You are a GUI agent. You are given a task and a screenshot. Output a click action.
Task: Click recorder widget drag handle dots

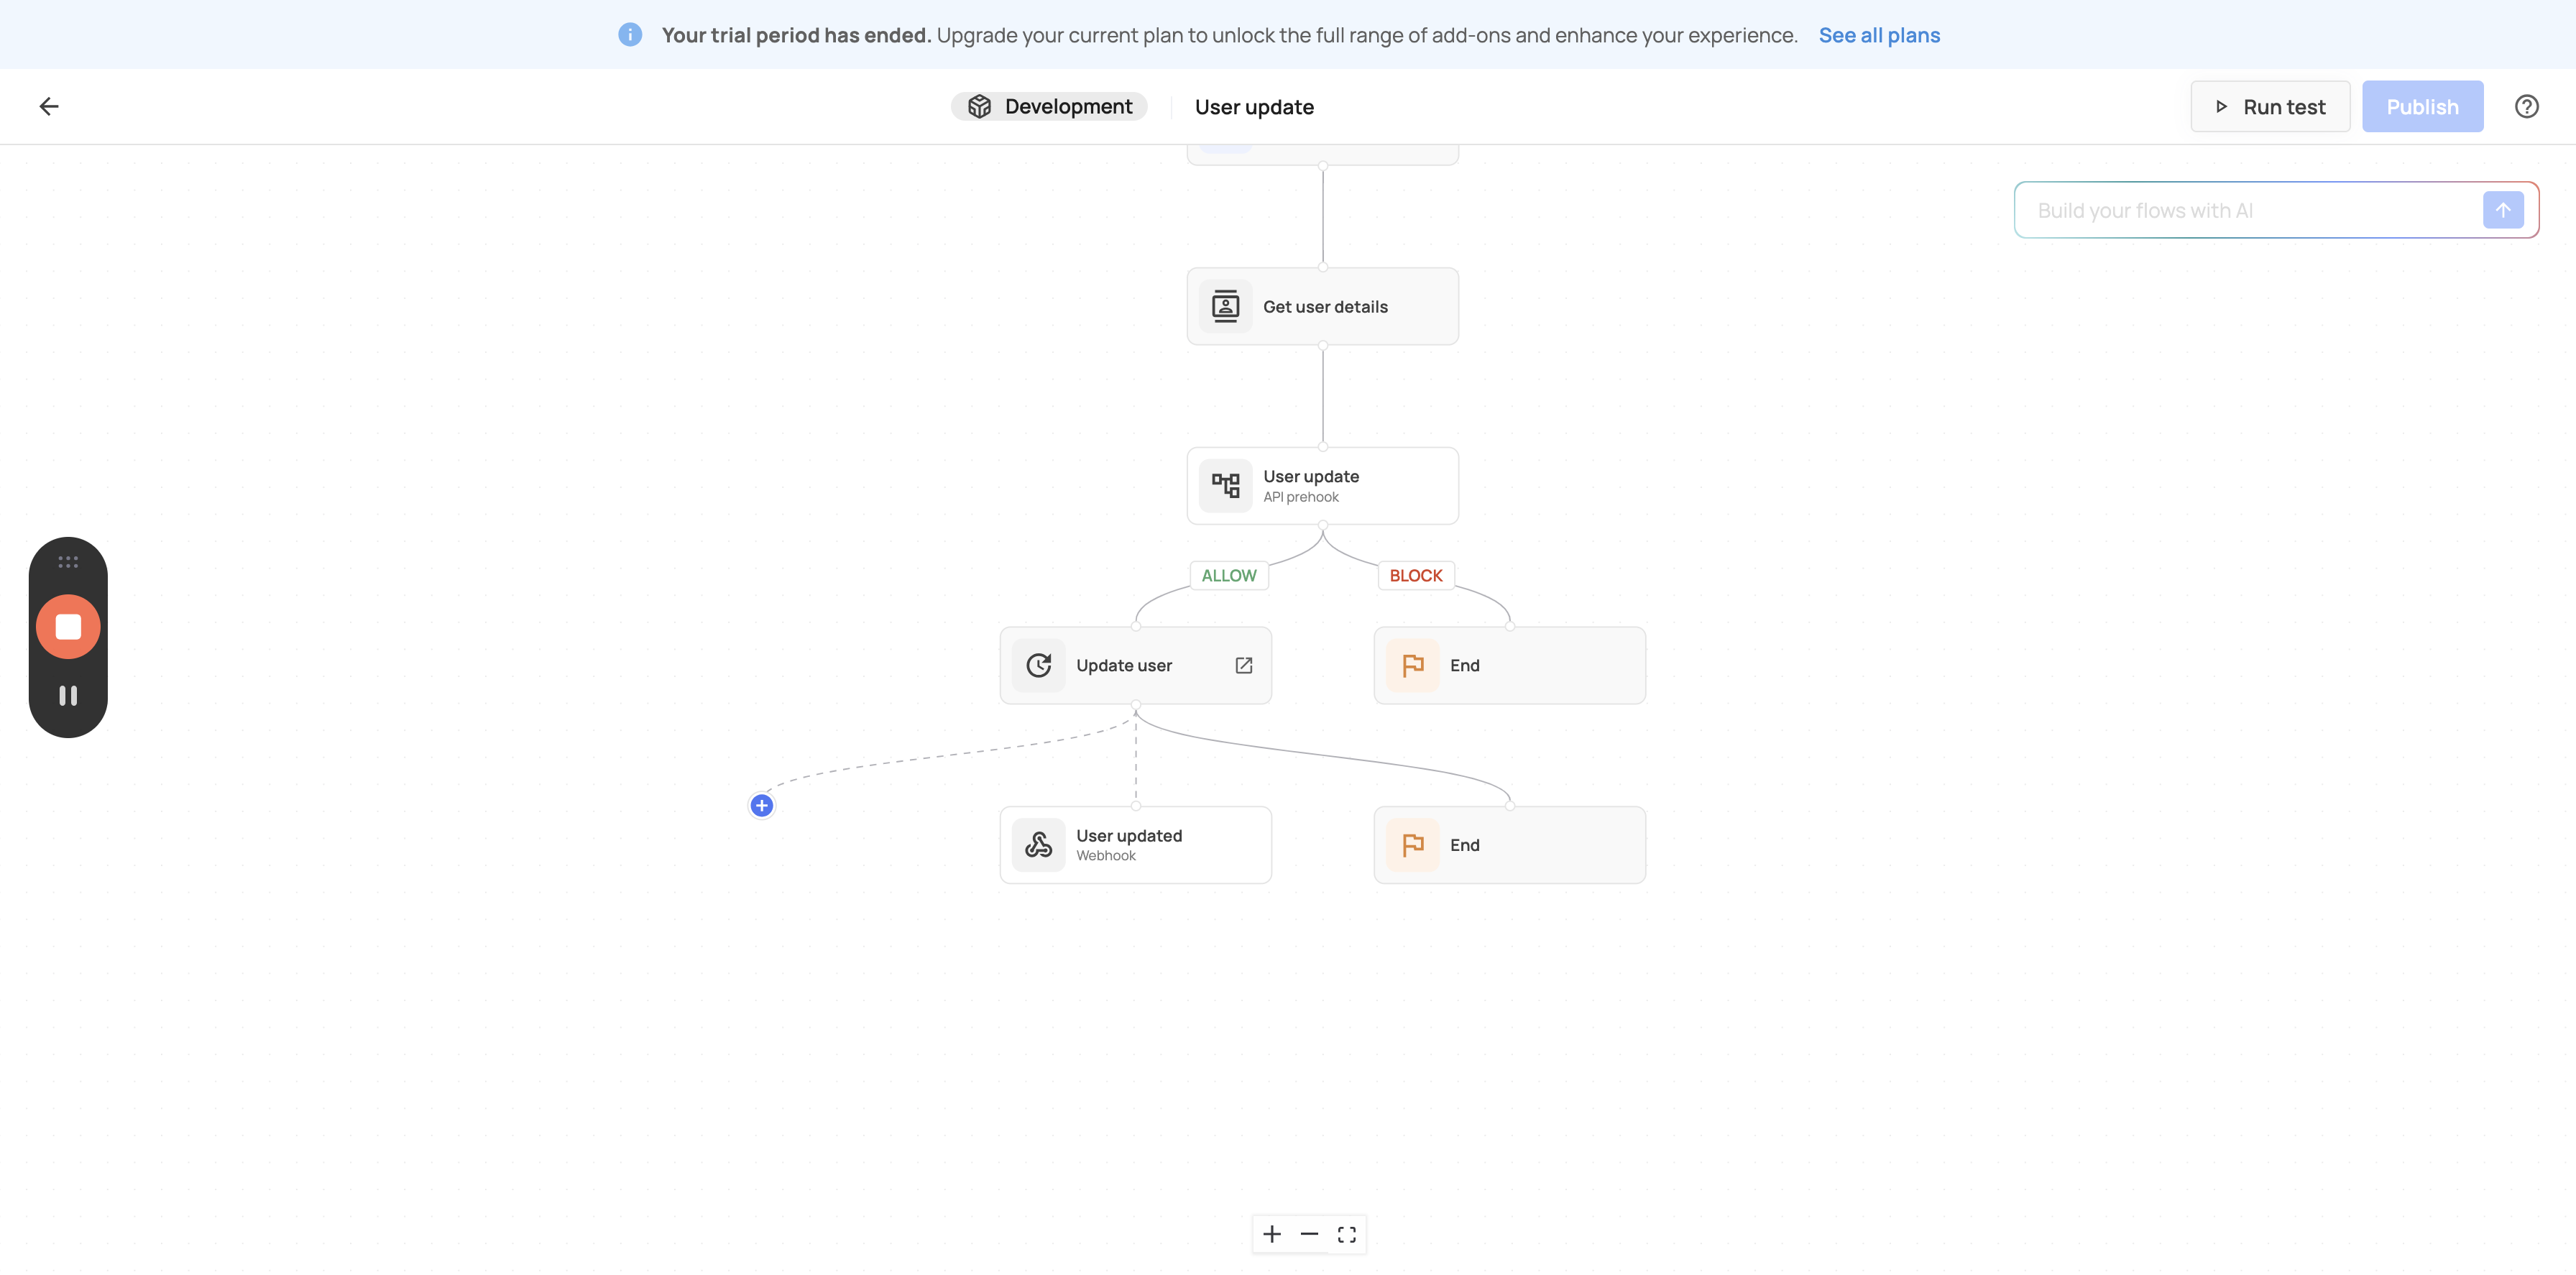point(68,562)
